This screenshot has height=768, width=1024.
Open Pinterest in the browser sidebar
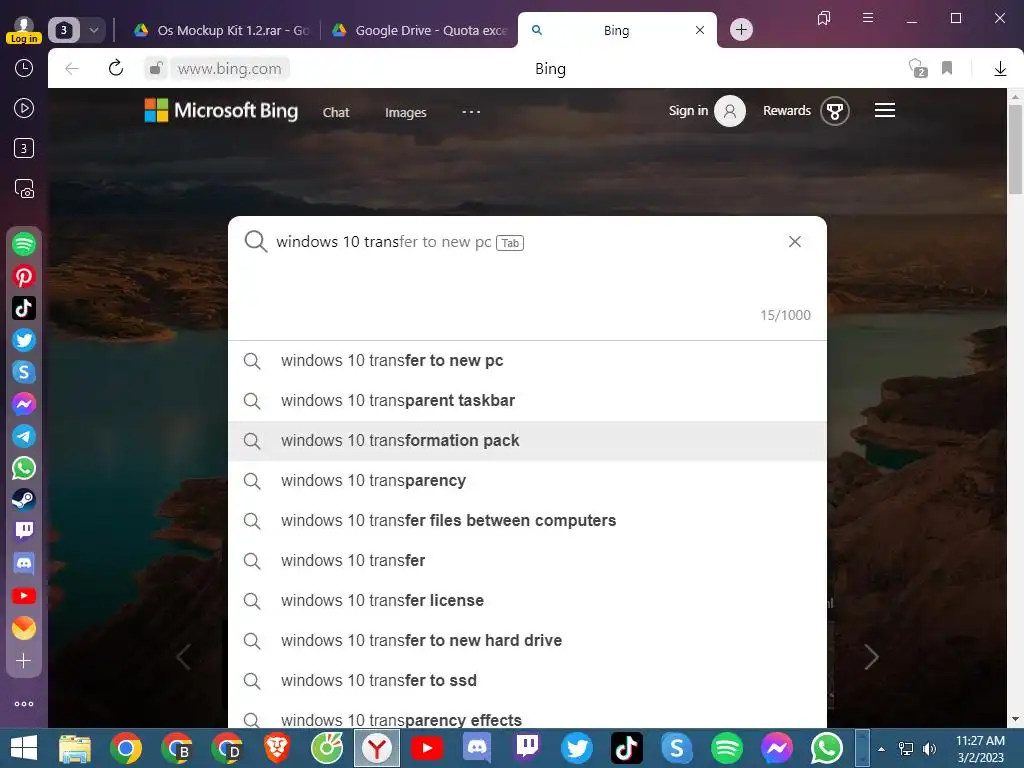24,276
